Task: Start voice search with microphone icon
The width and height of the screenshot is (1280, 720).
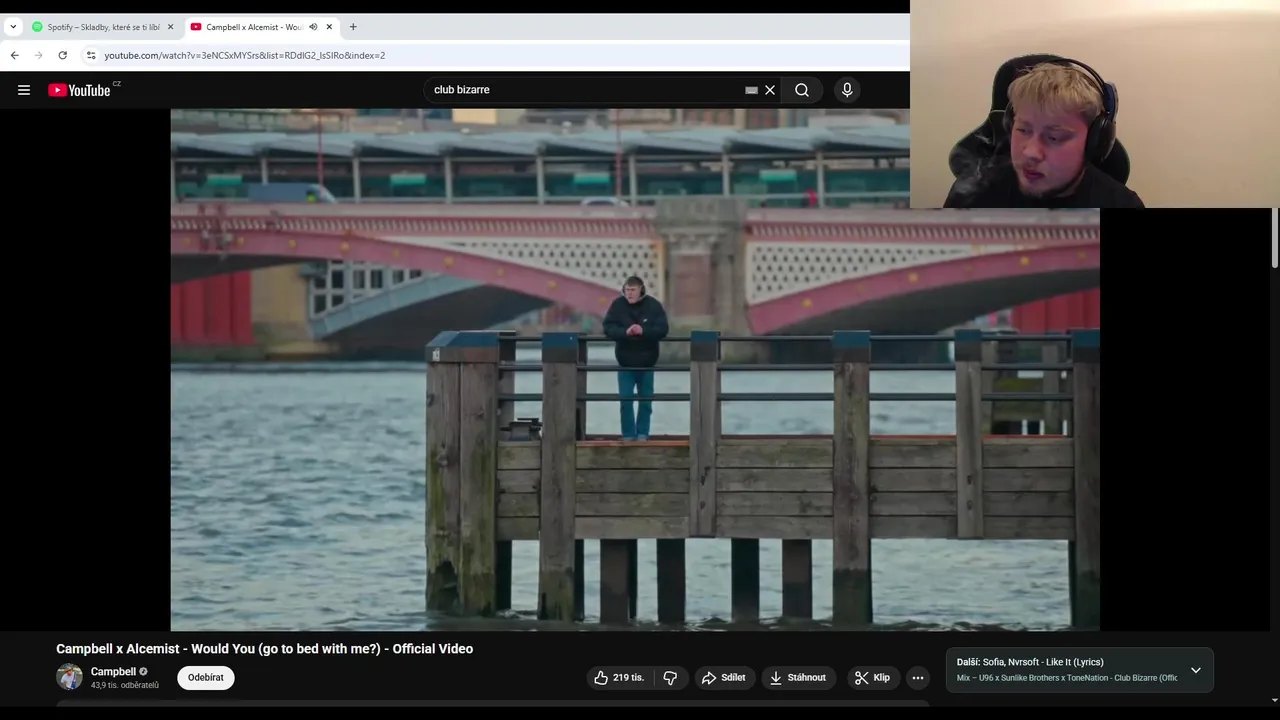Action: pyautogui.click(x=847, y=90)
